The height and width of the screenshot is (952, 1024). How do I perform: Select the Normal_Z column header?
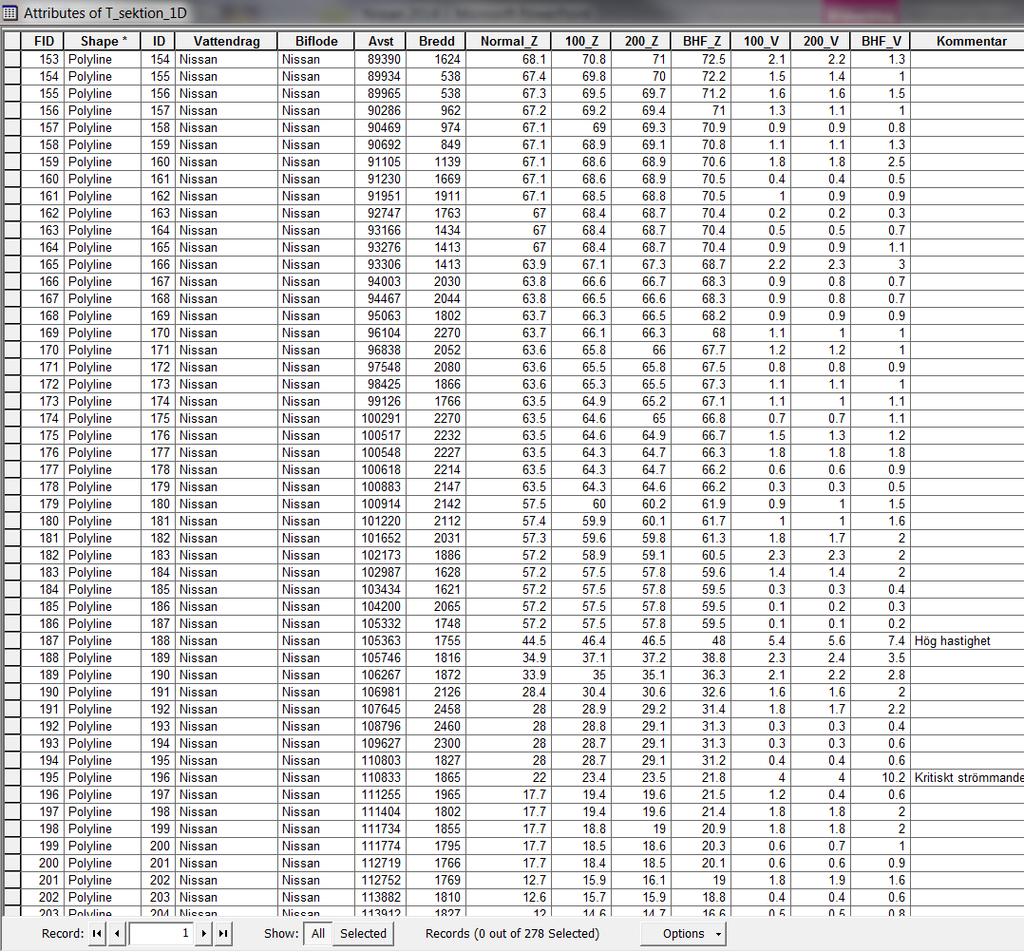click(509, 41)
